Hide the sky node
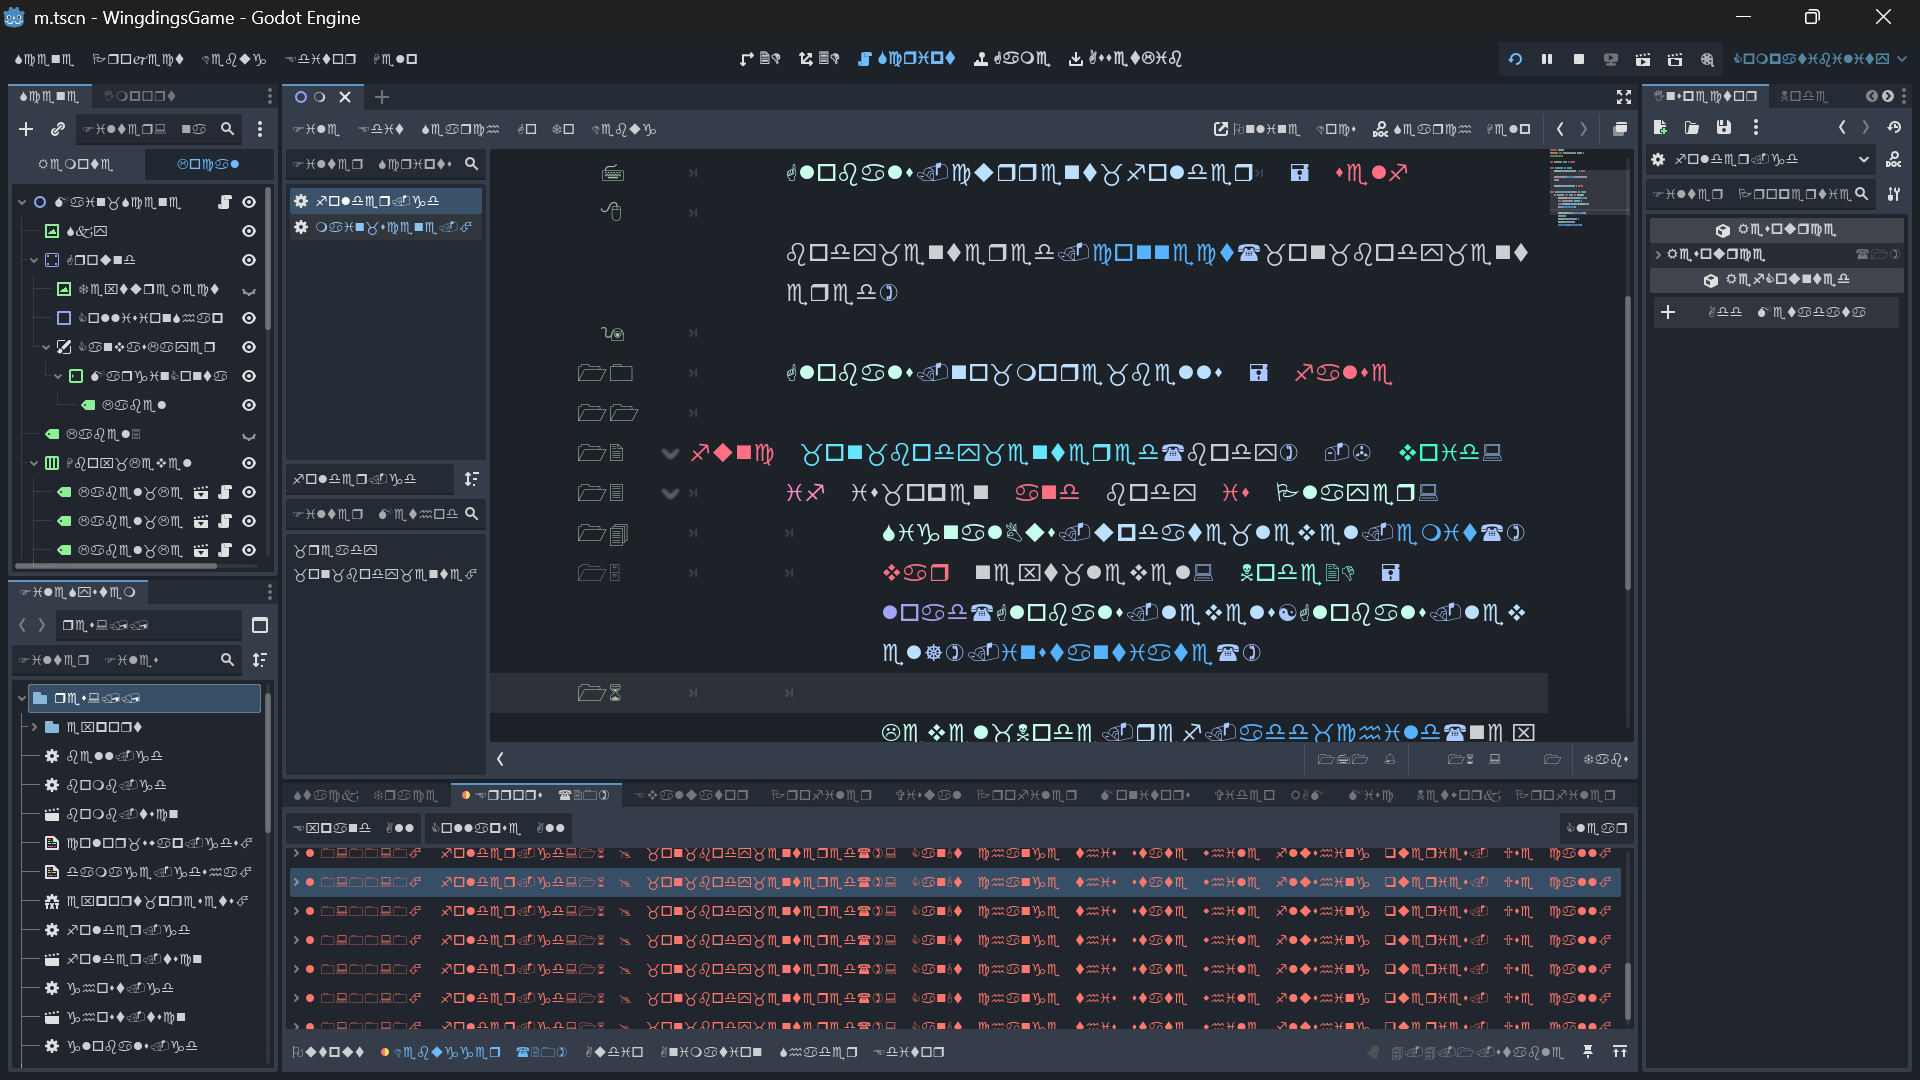1920x1080 pixels. [249, 231]
